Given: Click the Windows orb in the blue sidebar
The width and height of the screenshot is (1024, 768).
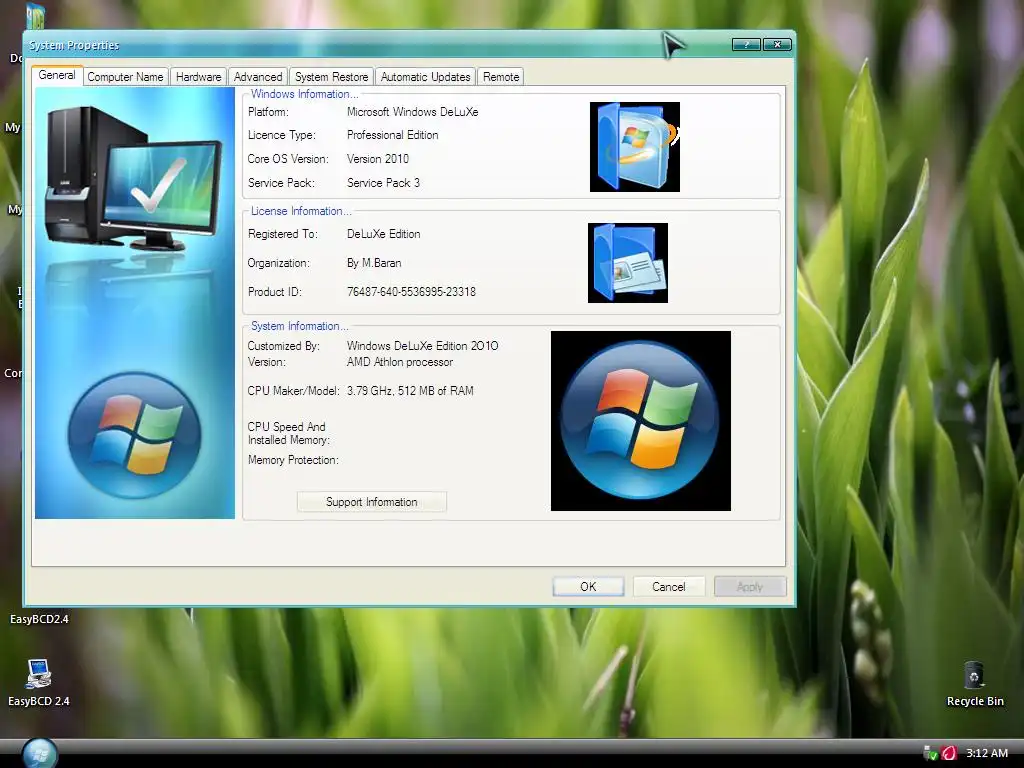Looking at the screenshot, I should (135, 435).
